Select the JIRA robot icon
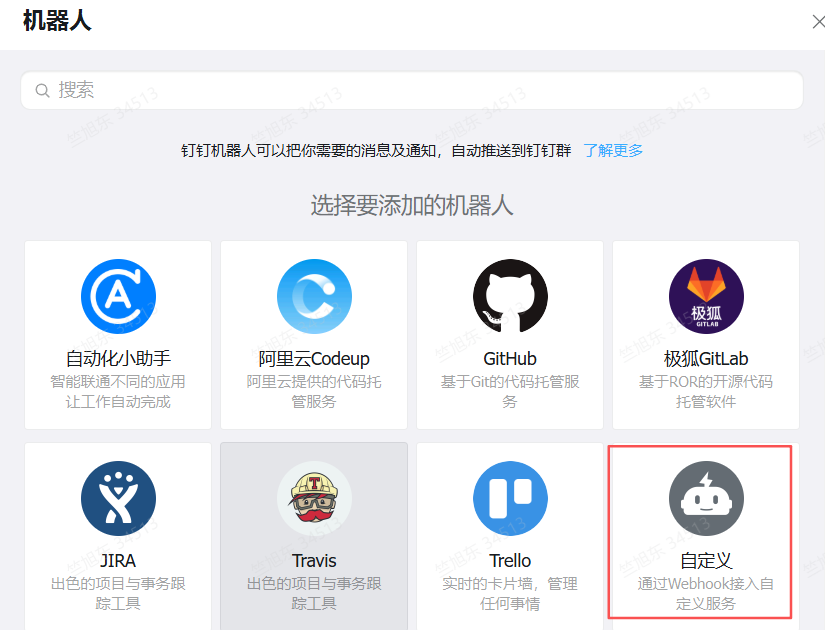The width and height of the screenshot is (825, 630). [118, 498]
